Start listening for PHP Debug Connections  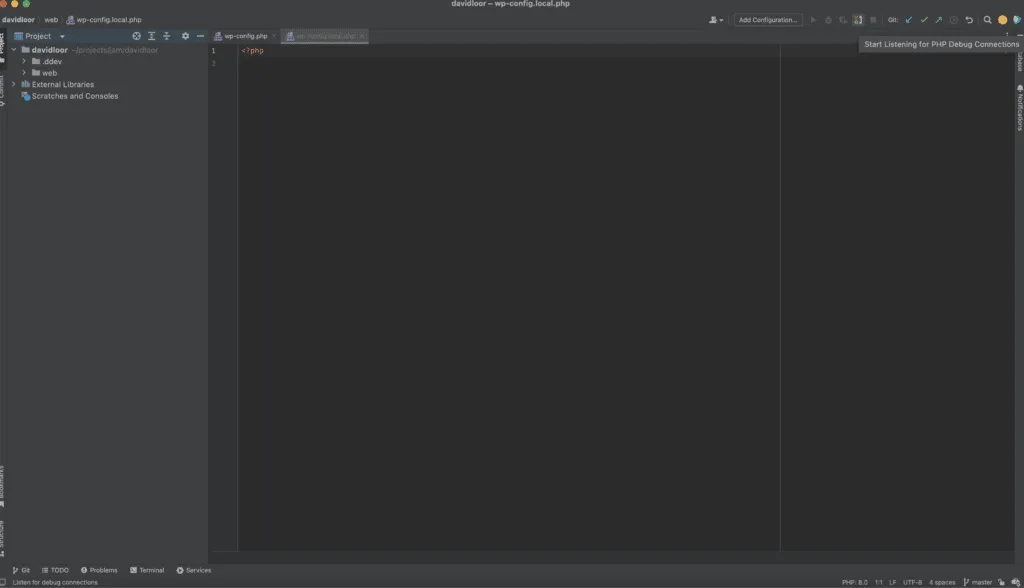pos(857,19)
